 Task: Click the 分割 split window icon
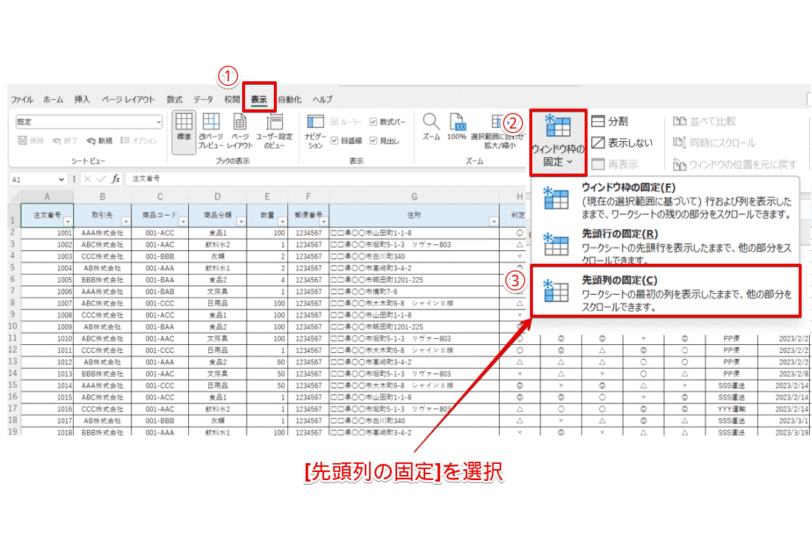coord(610,121)
